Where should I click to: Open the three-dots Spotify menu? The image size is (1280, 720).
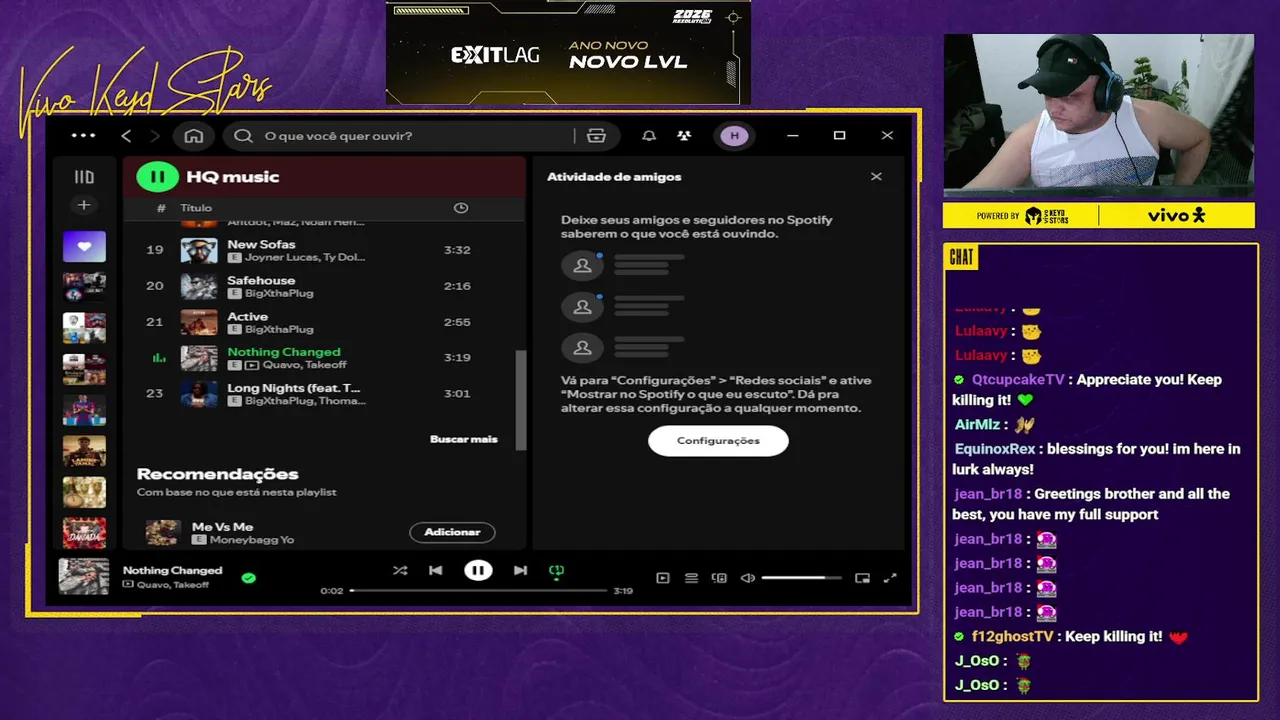point(84,136)
